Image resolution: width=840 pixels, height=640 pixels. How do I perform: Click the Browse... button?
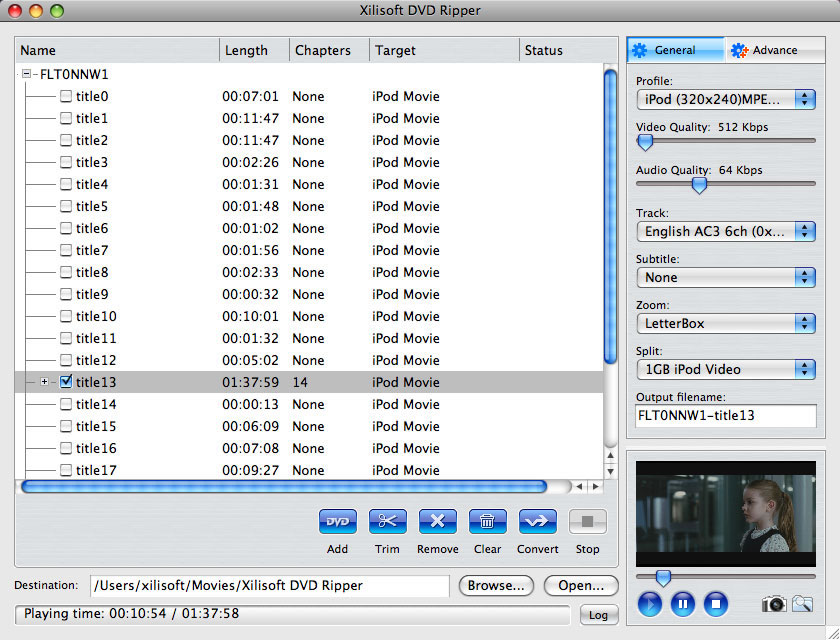[x=496, y=585]
